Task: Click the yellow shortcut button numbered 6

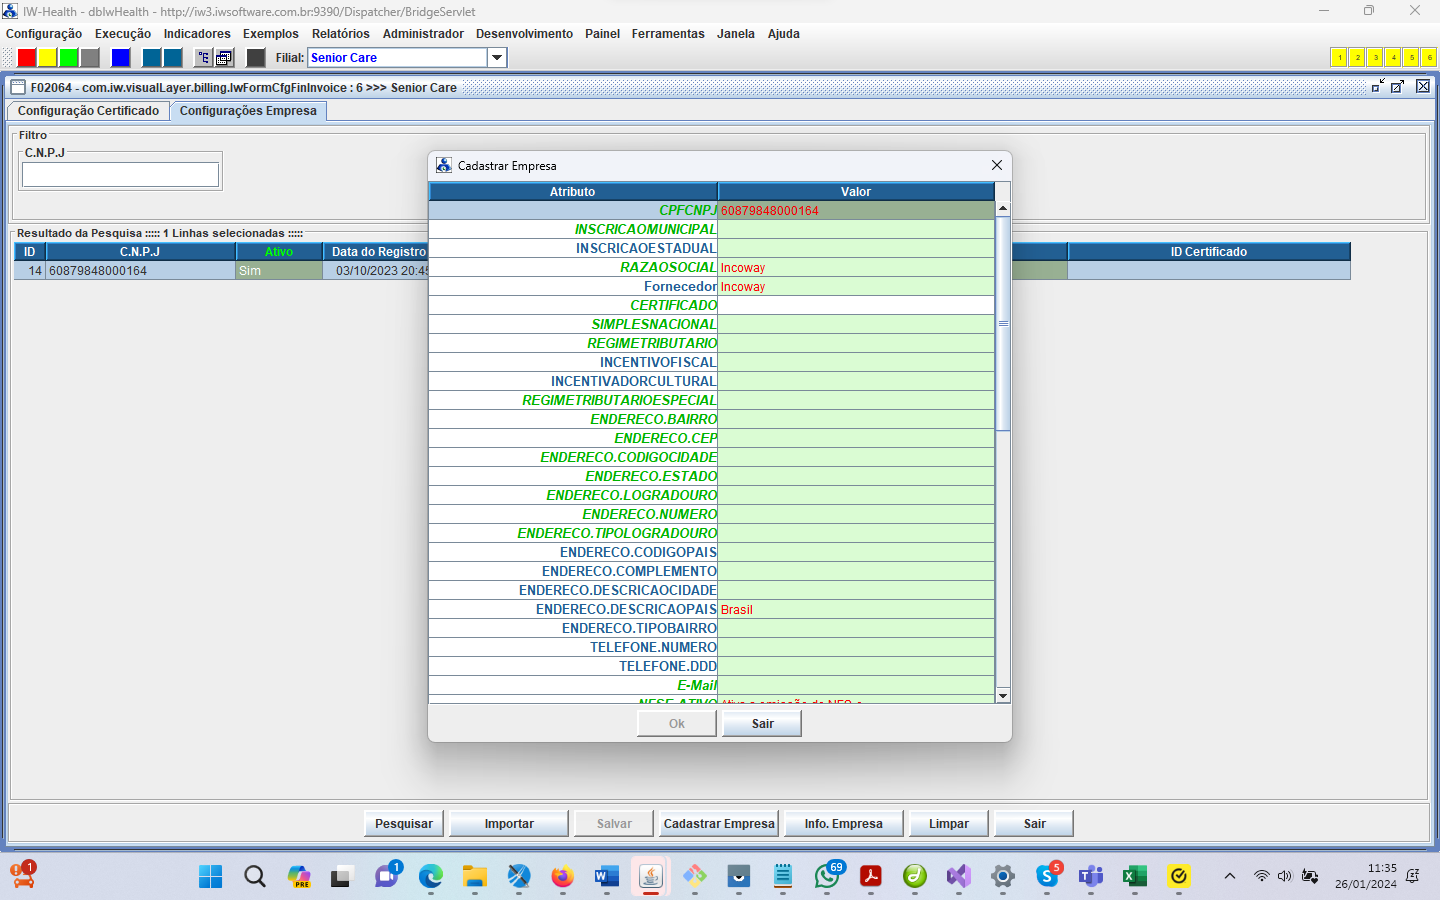Action: 1429,58
